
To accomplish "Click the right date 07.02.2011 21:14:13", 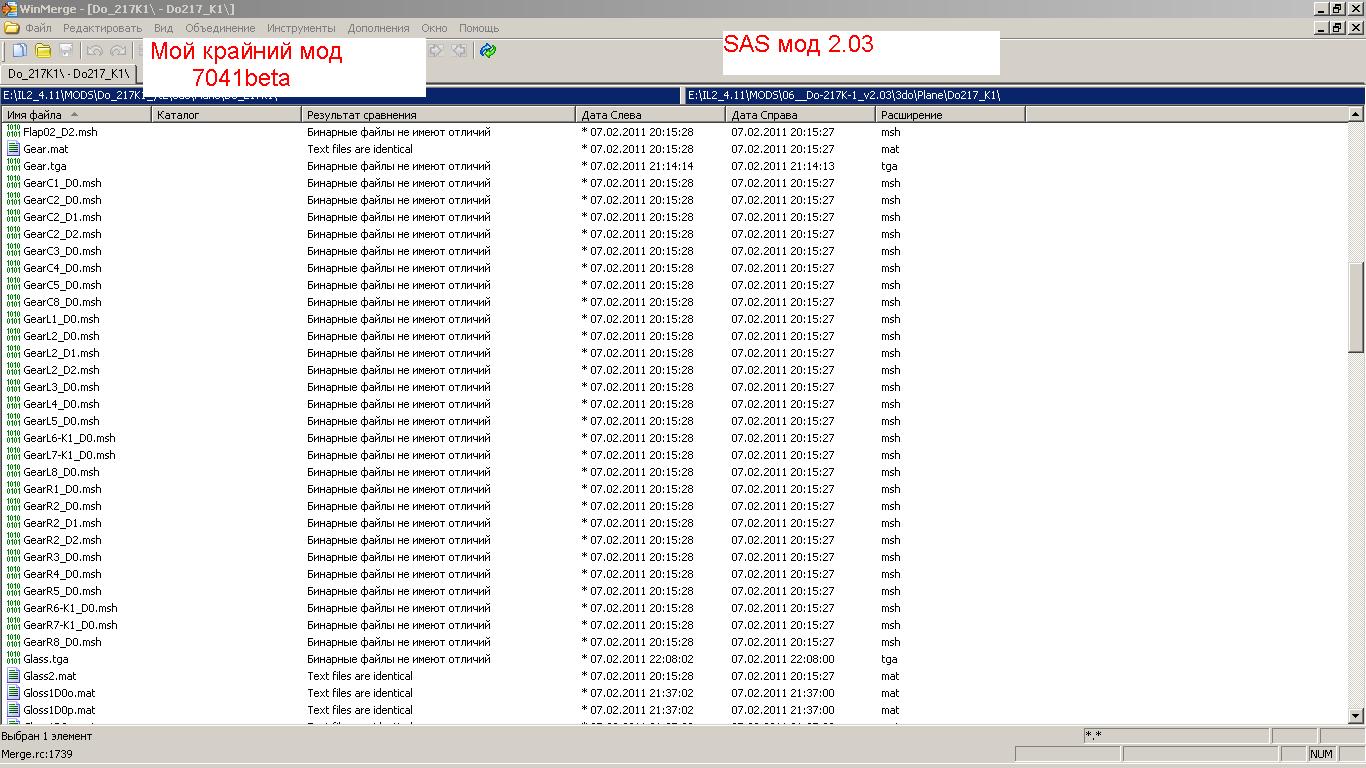I will click(783, 166).
